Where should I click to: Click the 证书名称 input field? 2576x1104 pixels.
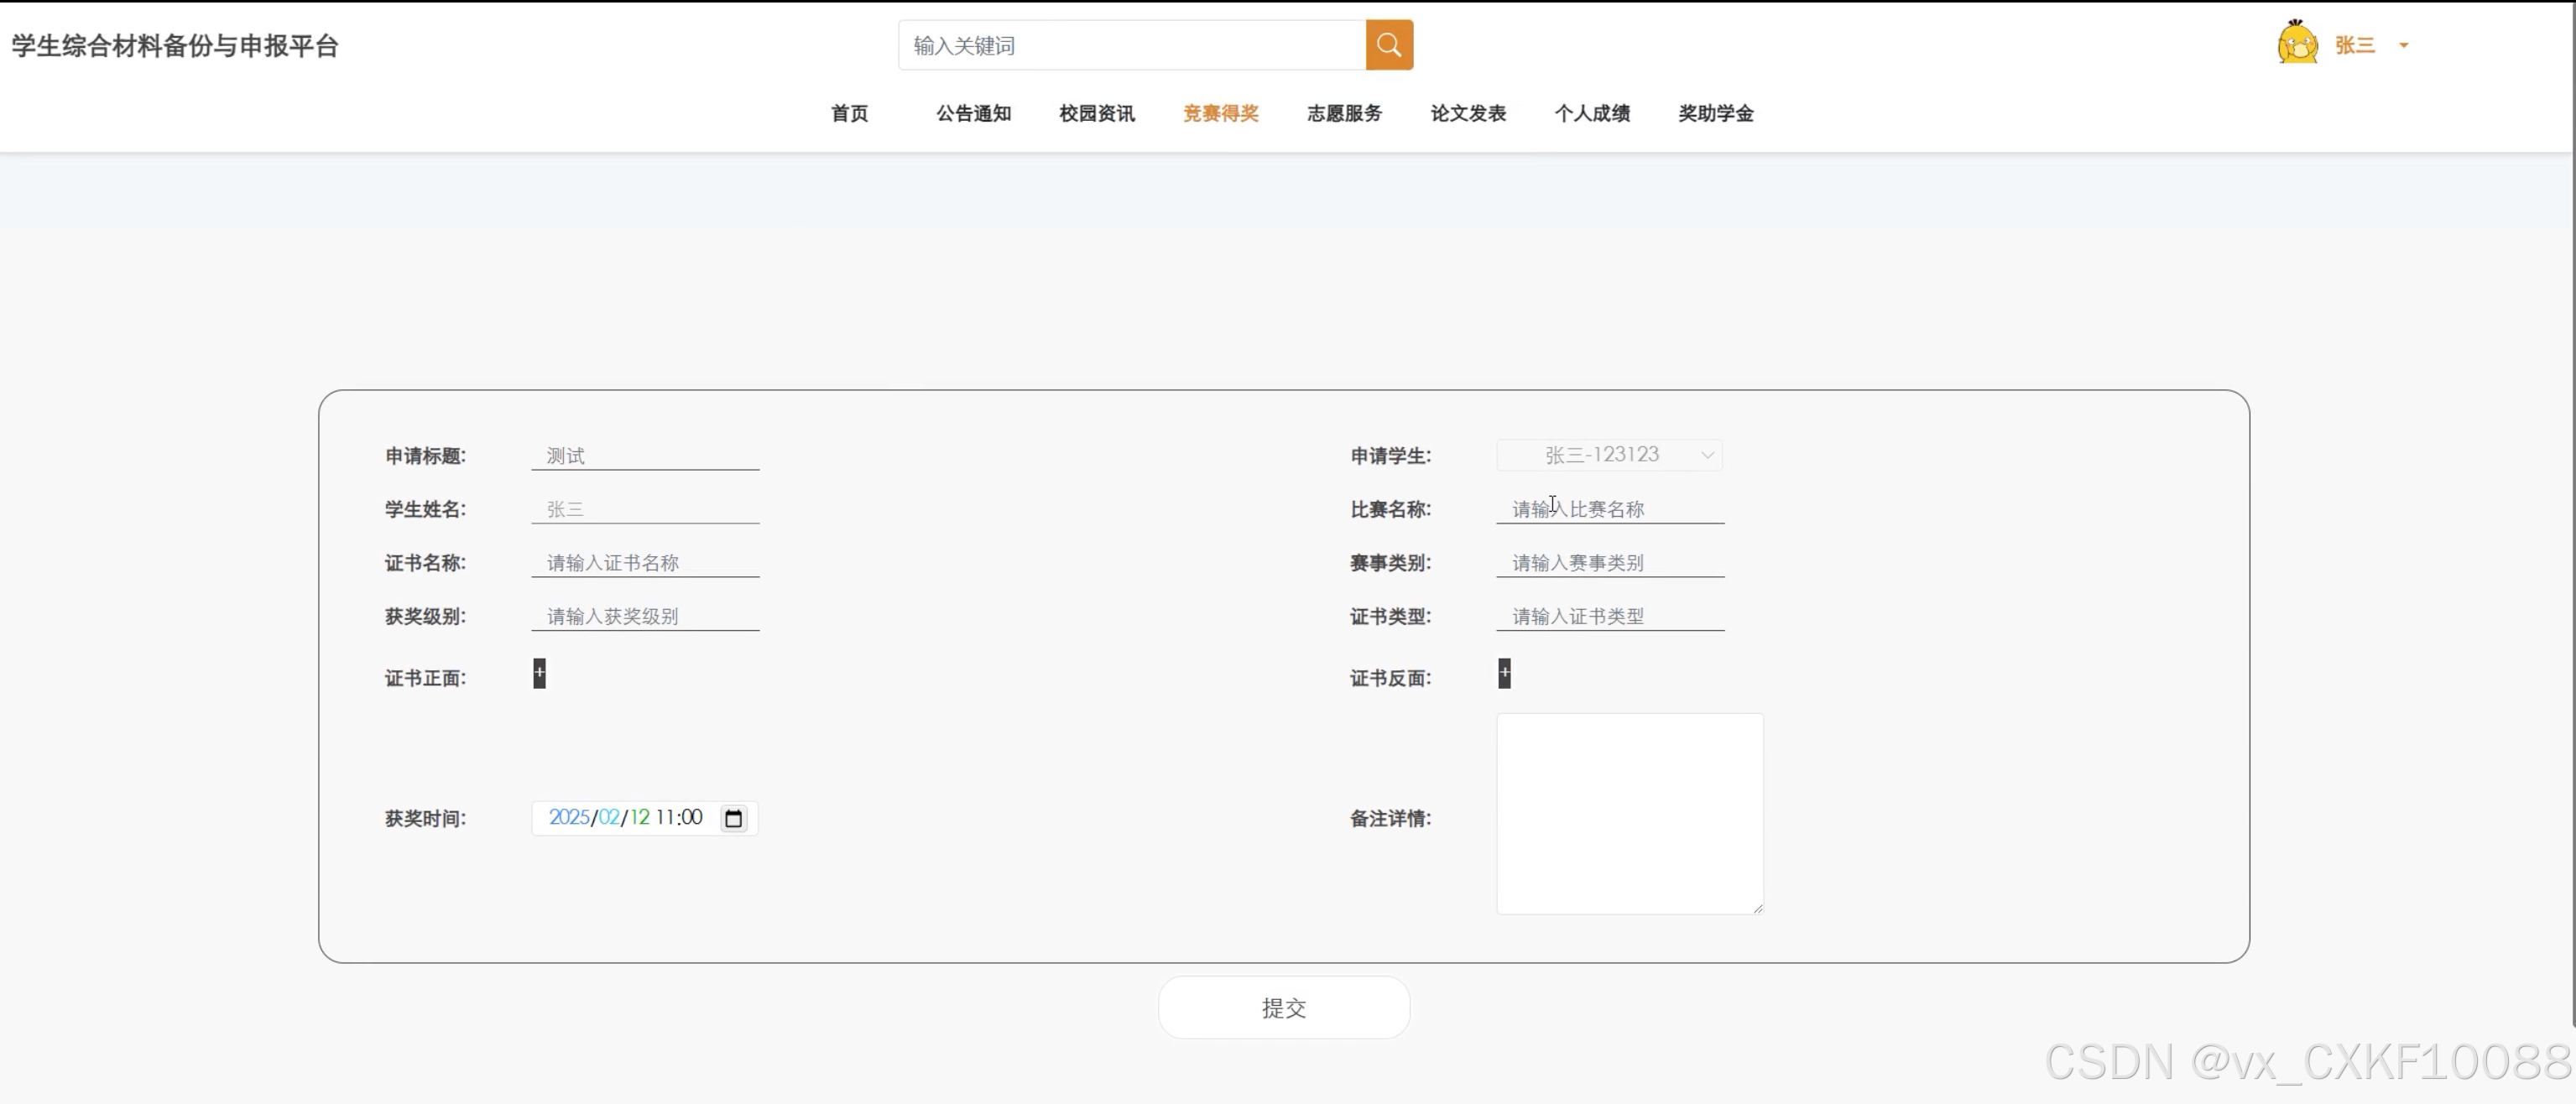[x=645, y=563]
